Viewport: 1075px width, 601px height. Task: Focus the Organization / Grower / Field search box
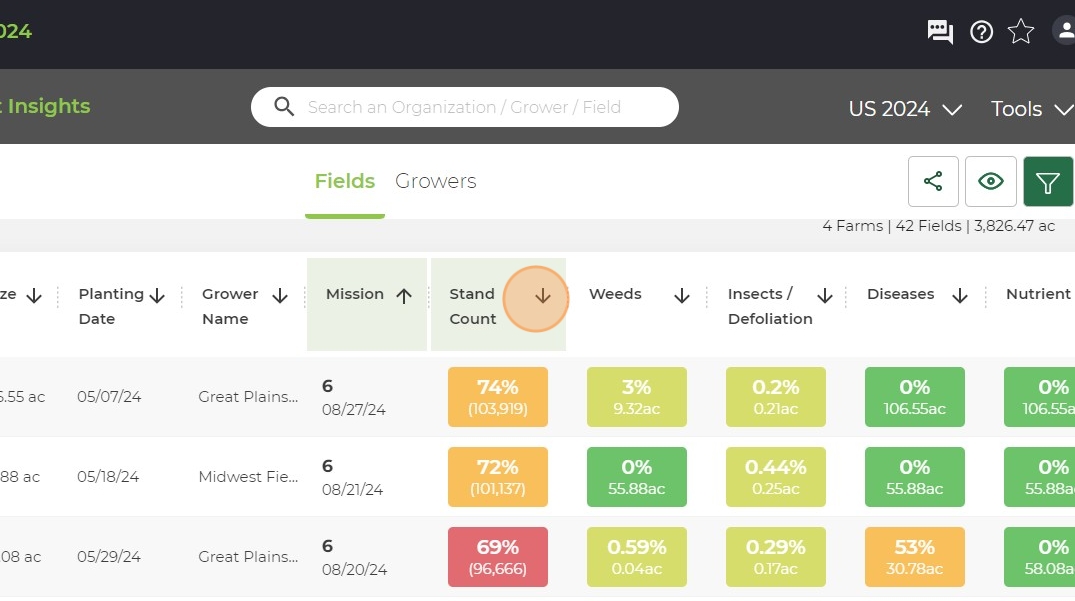click(465, 107)
